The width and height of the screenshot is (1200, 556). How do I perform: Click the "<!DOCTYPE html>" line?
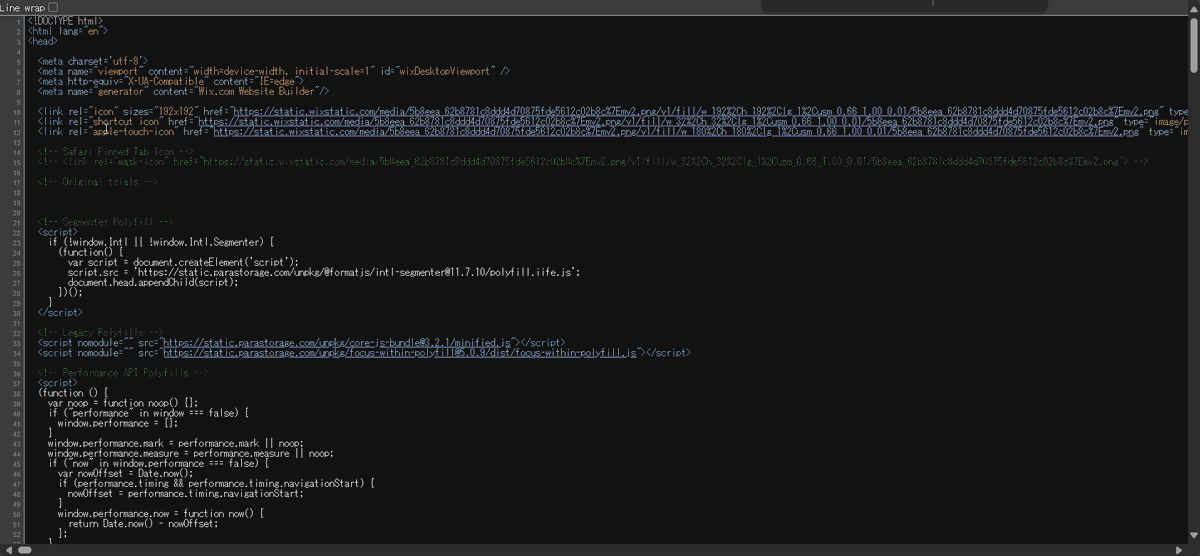click(65, 20)
